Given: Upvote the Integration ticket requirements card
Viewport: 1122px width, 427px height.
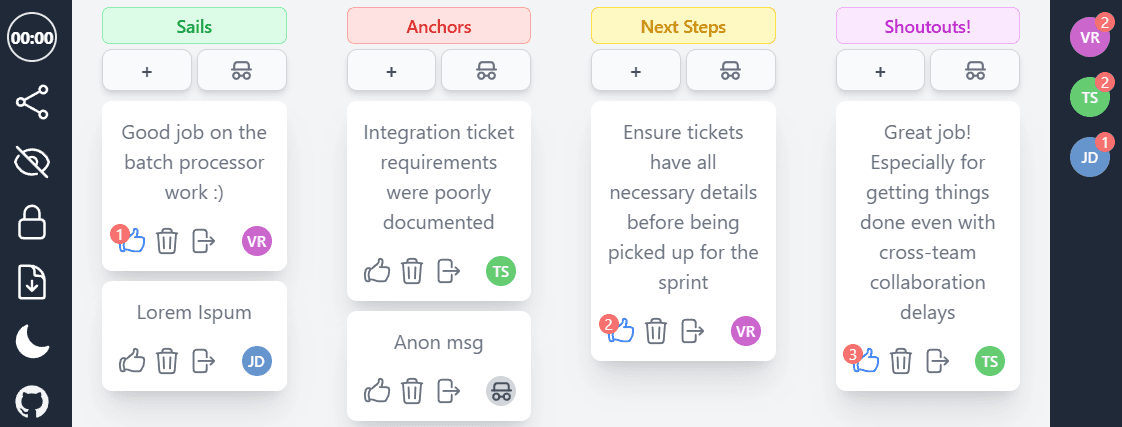Looking at the screenshot, I should click(x=377, y=271).
